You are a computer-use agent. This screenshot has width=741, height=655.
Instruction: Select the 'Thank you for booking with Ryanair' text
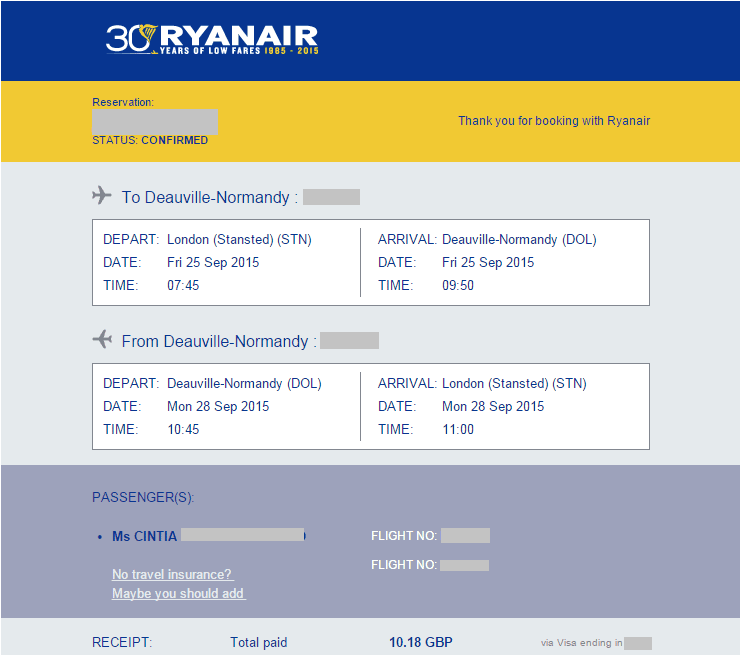pos(554,121)
